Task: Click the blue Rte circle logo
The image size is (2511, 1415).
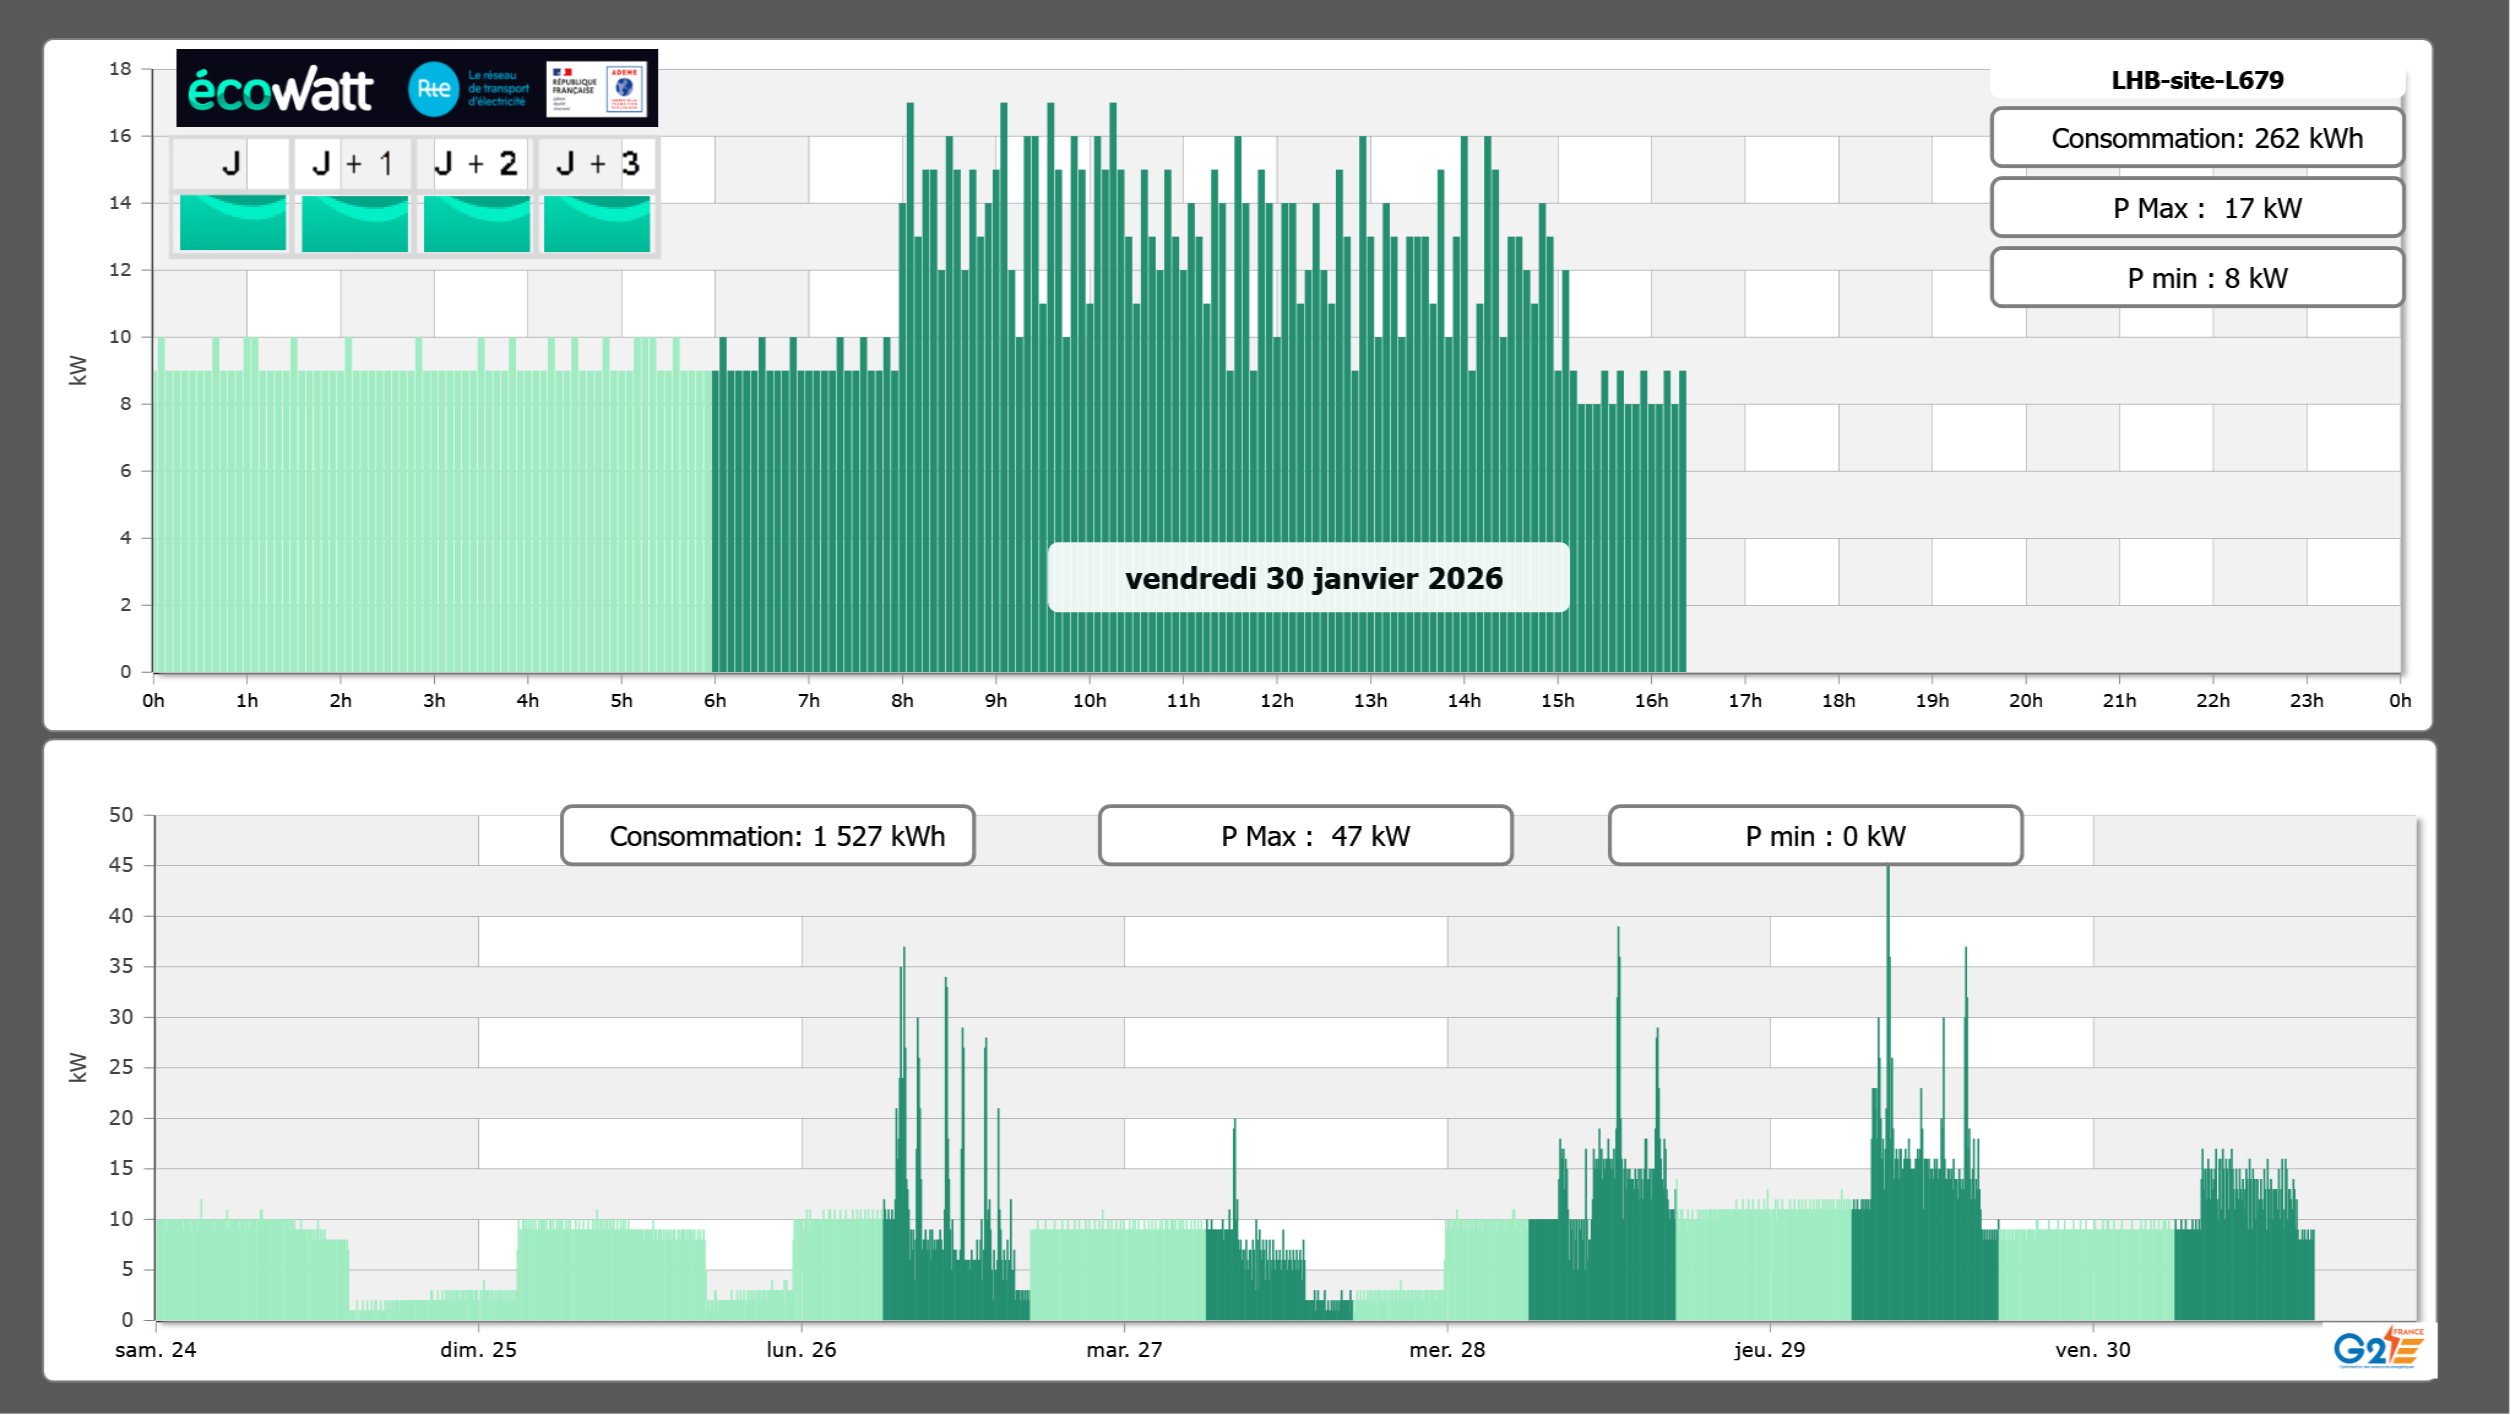Action: (x=433, y=89)
